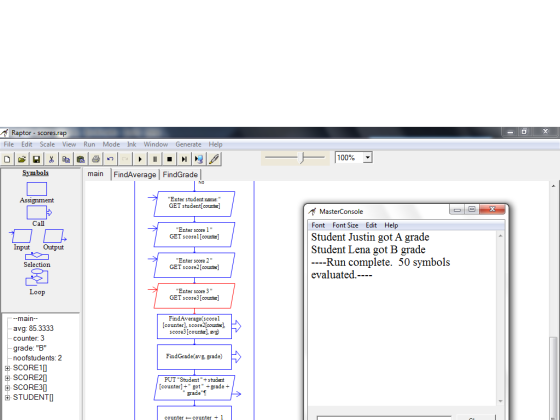This screenshot has height=420, width=560.
Task: Switch to the FindAverage tab
Action: coord(135,175)
